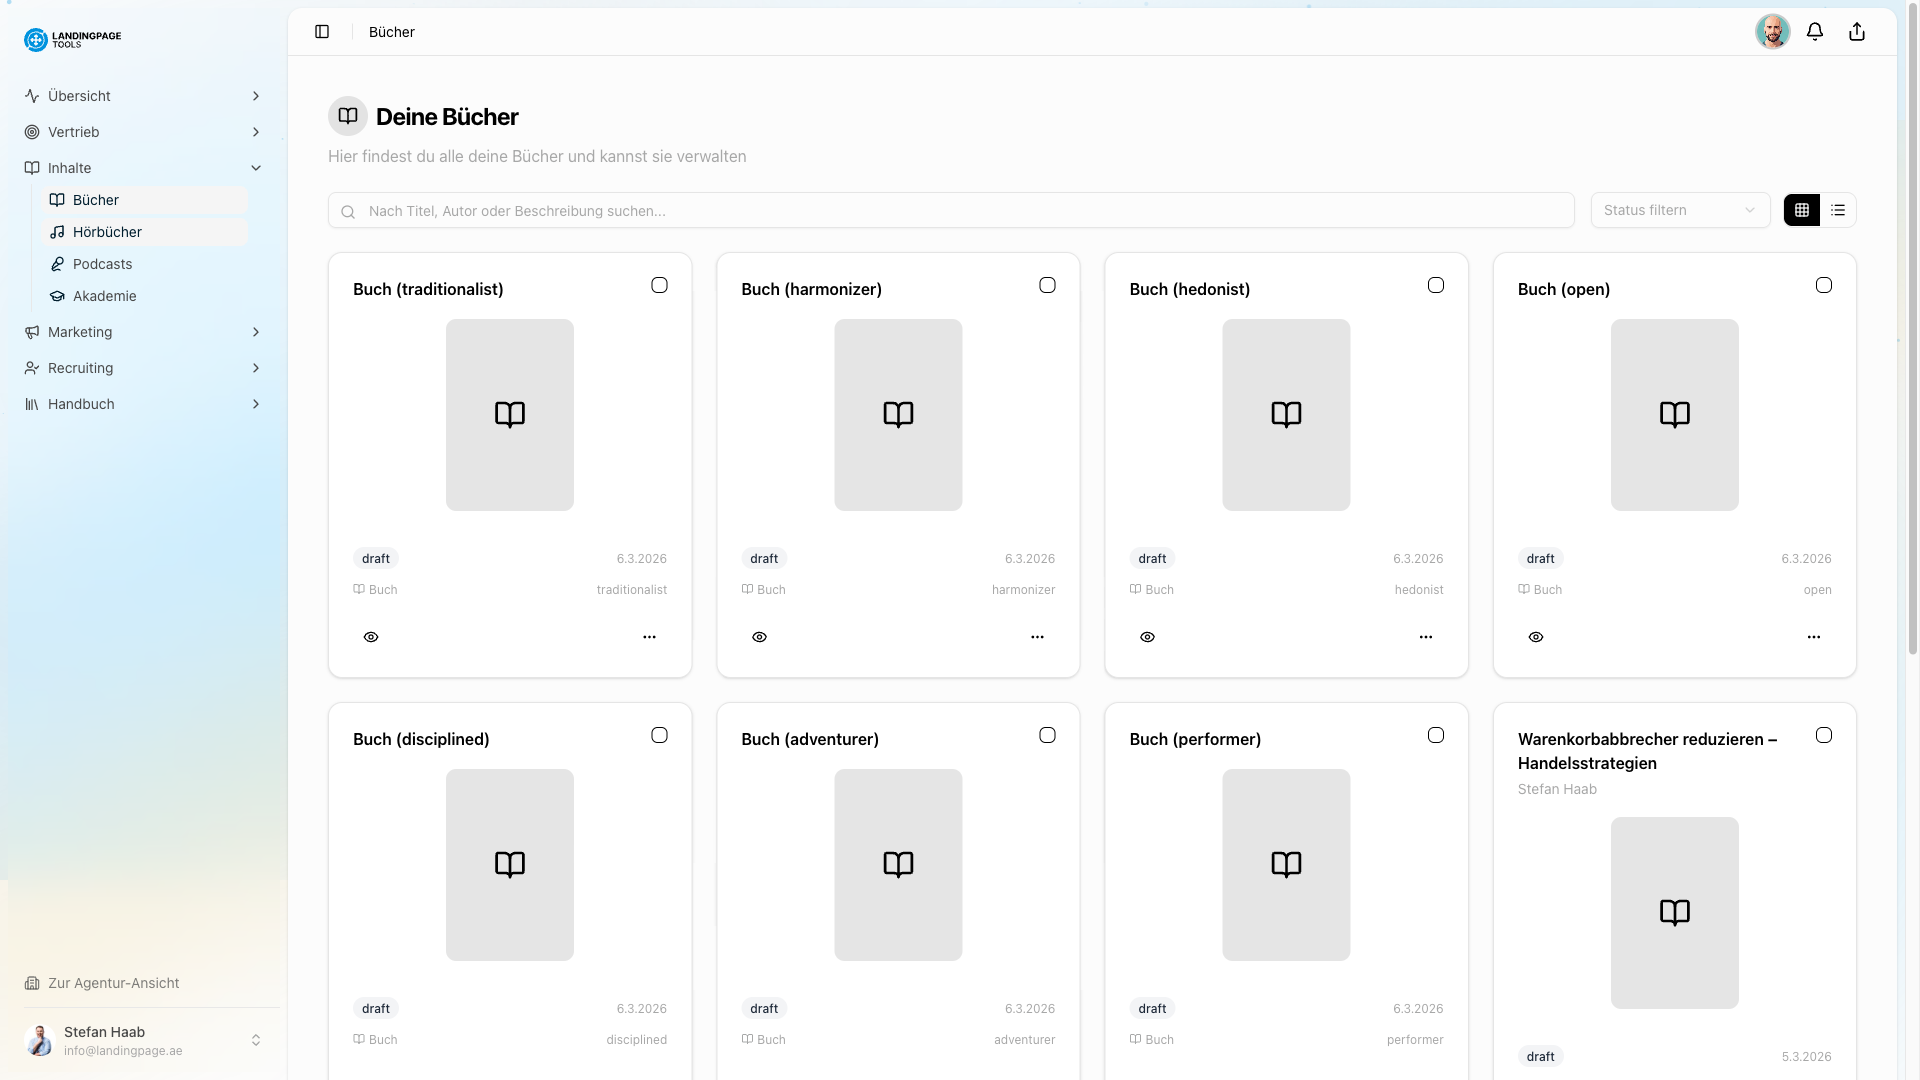Viewport: 1920px width, 1080px height.
Task: Open the notification bell
Action: (x=1816, y=31)
